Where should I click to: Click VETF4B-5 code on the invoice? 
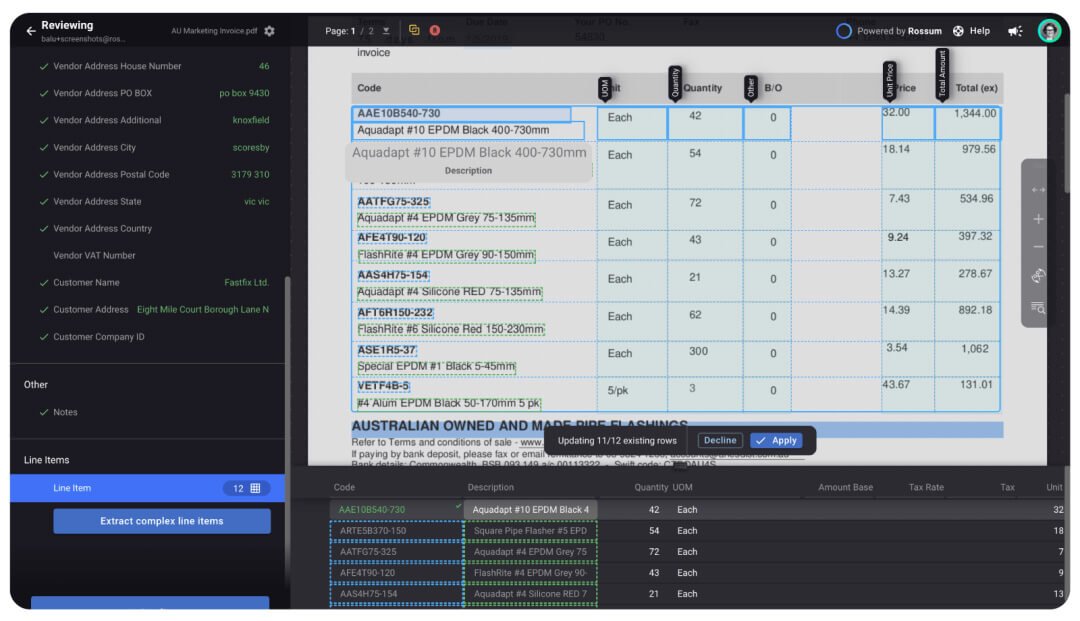pos(383,386)
